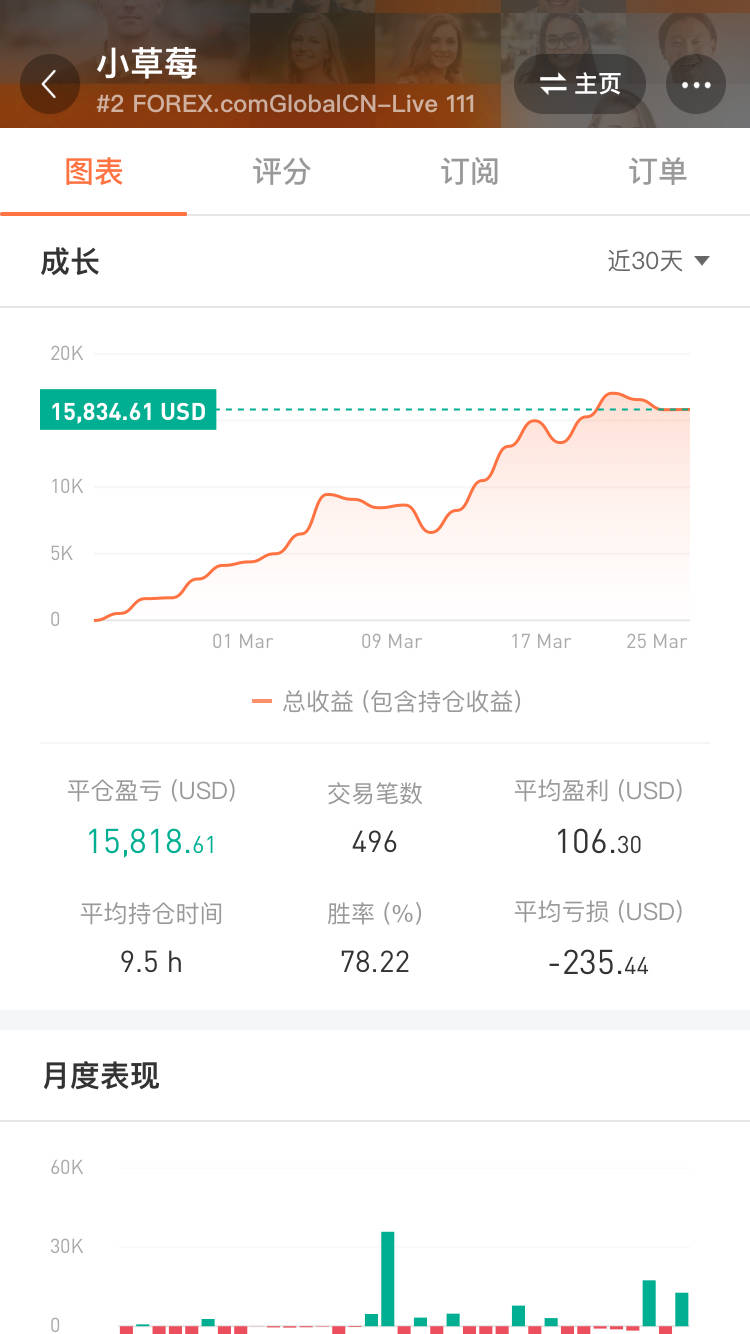Tap the tallest green monthly performance bar
750x1334 pixels.
click(388, 1278)
